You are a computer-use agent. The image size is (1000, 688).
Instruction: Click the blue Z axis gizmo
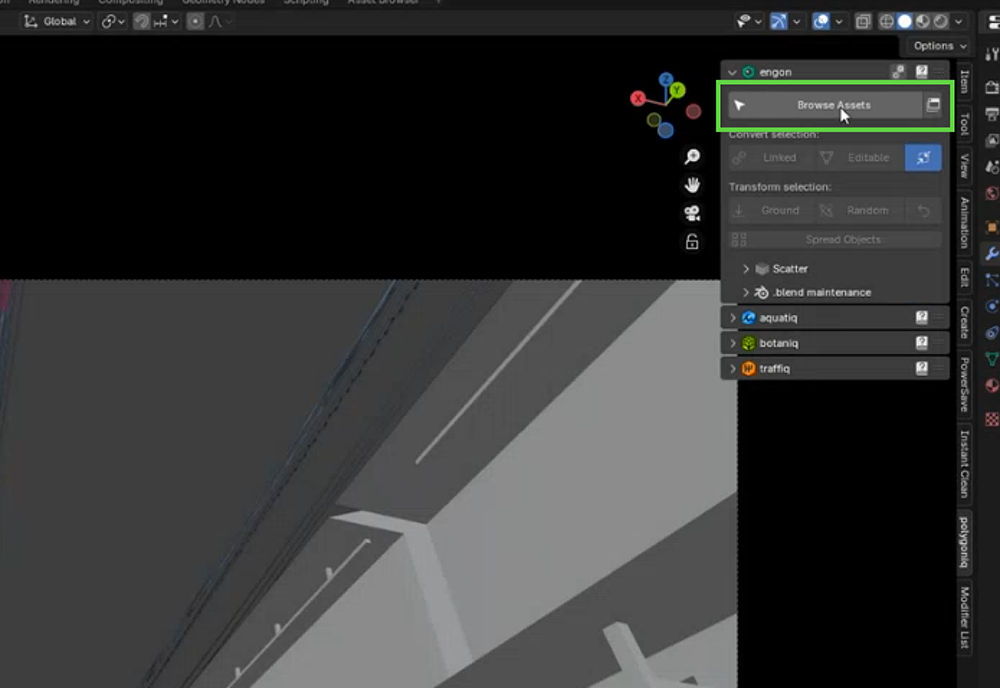pos(666,79)
